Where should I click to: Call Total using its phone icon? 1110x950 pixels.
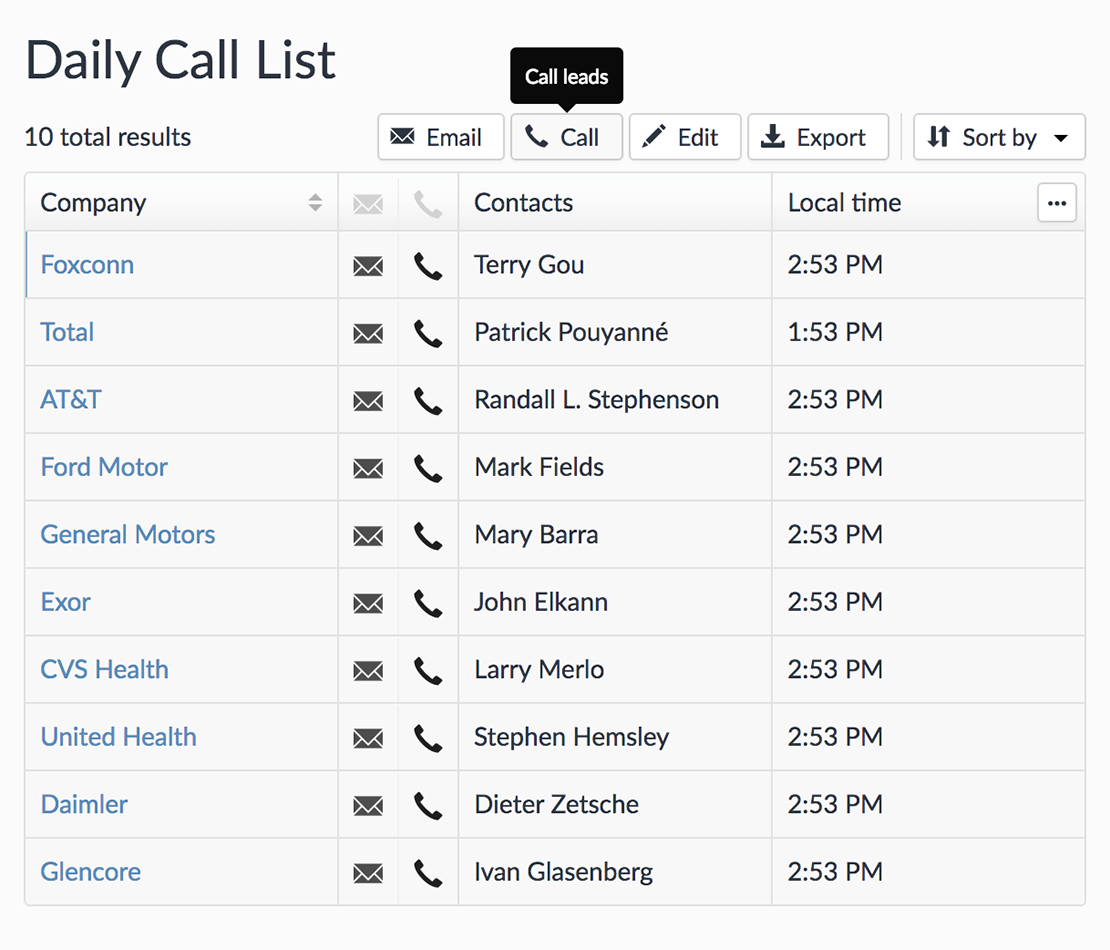(428, 333)
